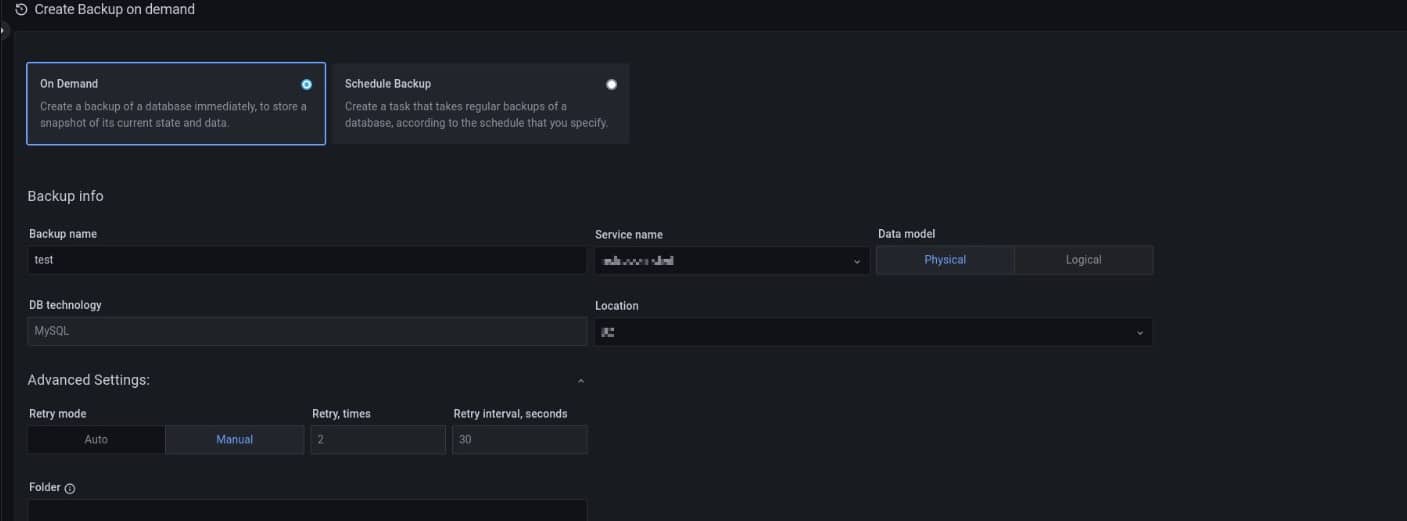
Task: Click the On Demand option card description
Action: point(173,115)
